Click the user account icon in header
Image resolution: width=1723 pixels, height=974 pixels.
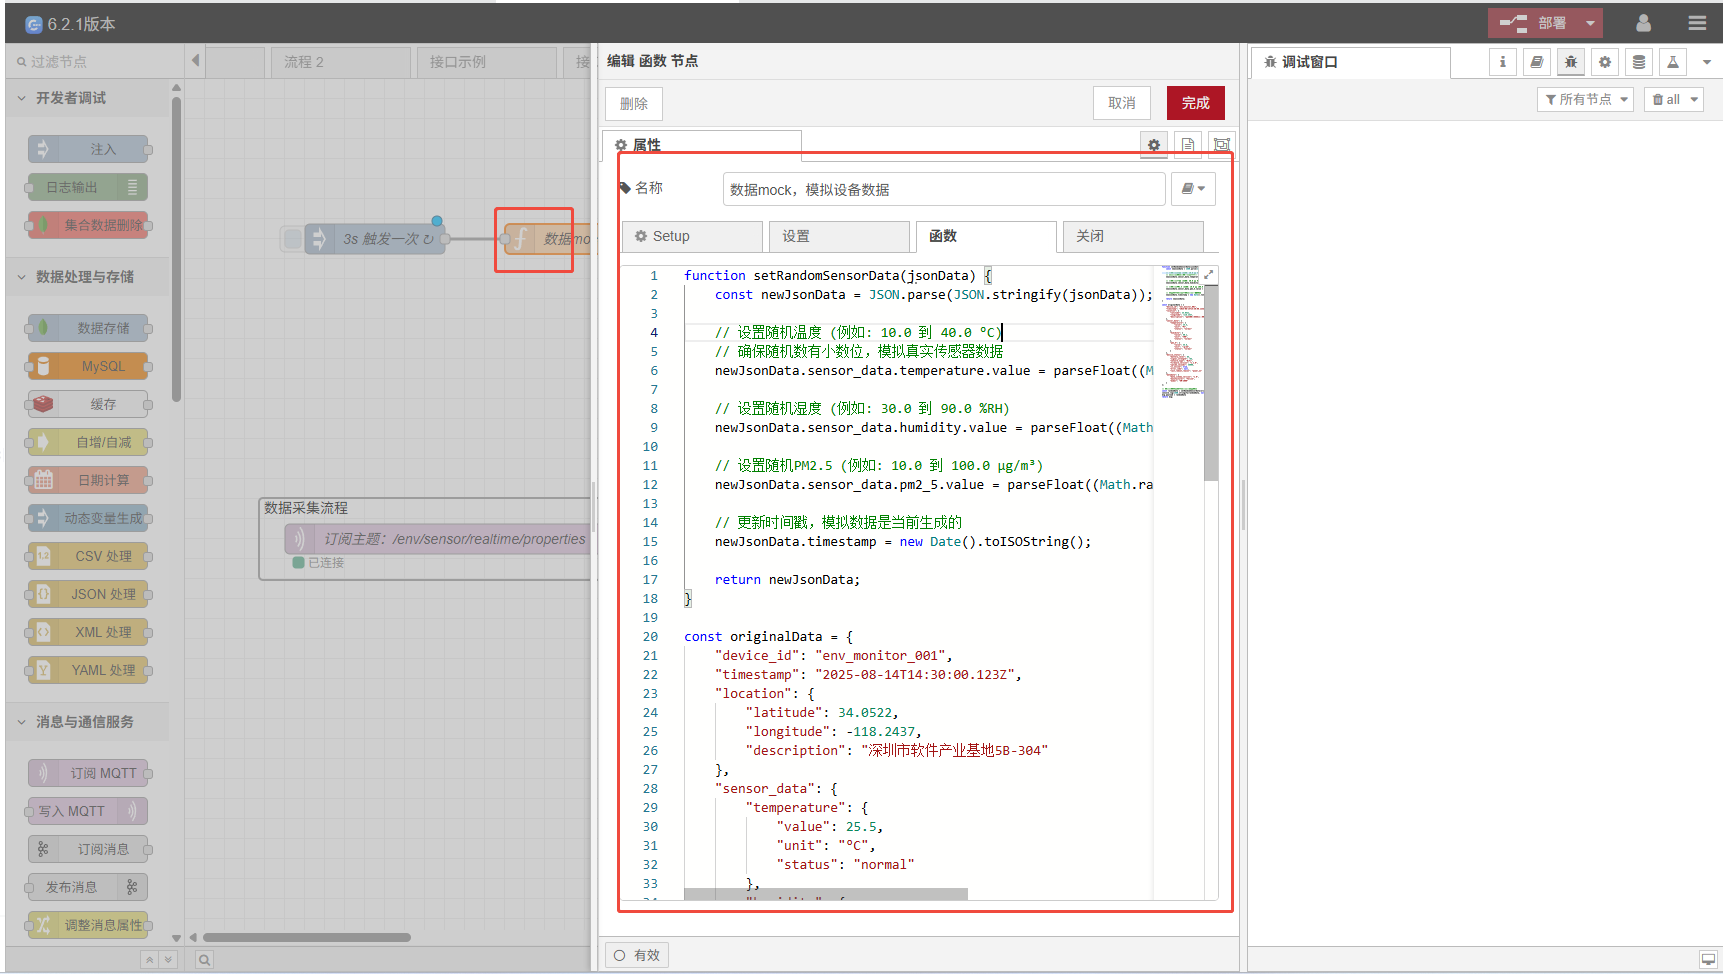click(1643, 23)
